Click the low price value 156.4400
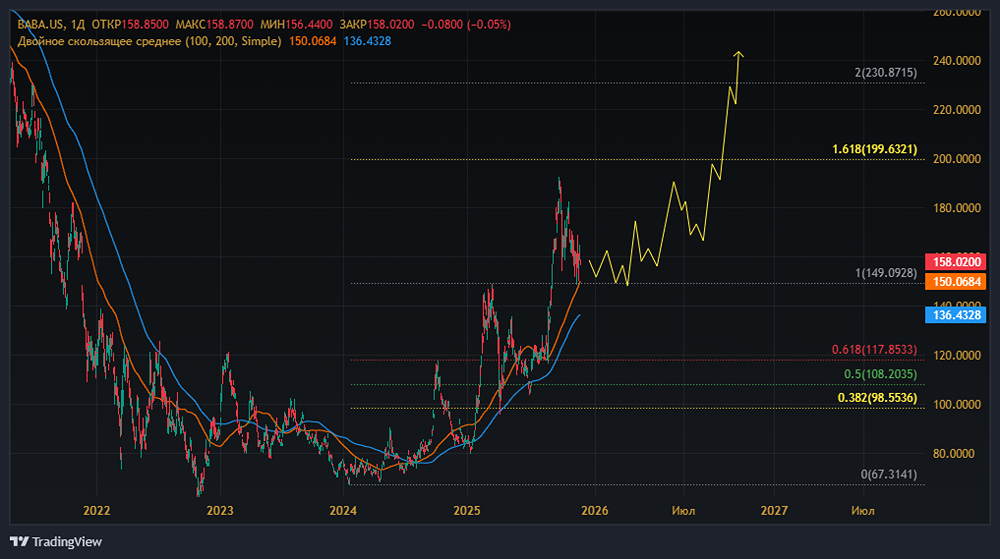Viewport: 1000px width, 559px height. click(309, 25)
